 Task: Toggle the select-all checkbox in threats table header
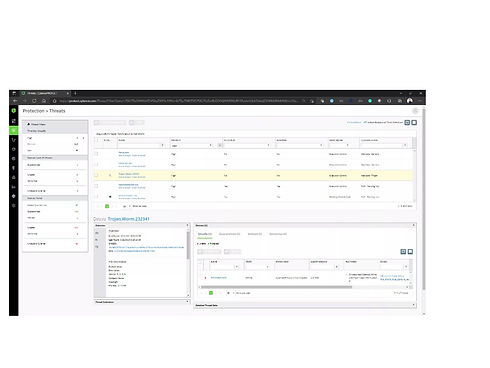tap(97, 140)
